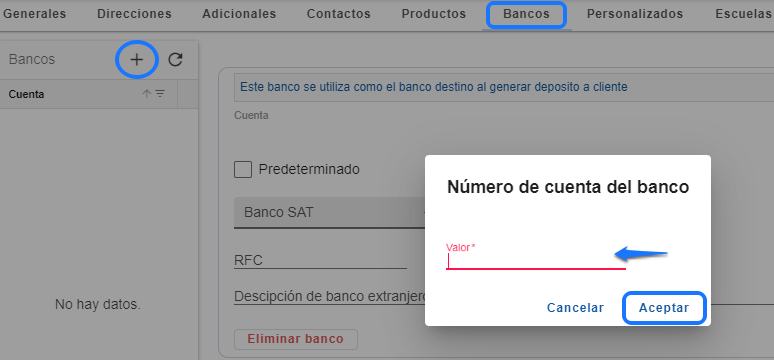Viewport: 774px width, 360px height.
Task: Refresh the Bancos list
Action: (175, 60)
